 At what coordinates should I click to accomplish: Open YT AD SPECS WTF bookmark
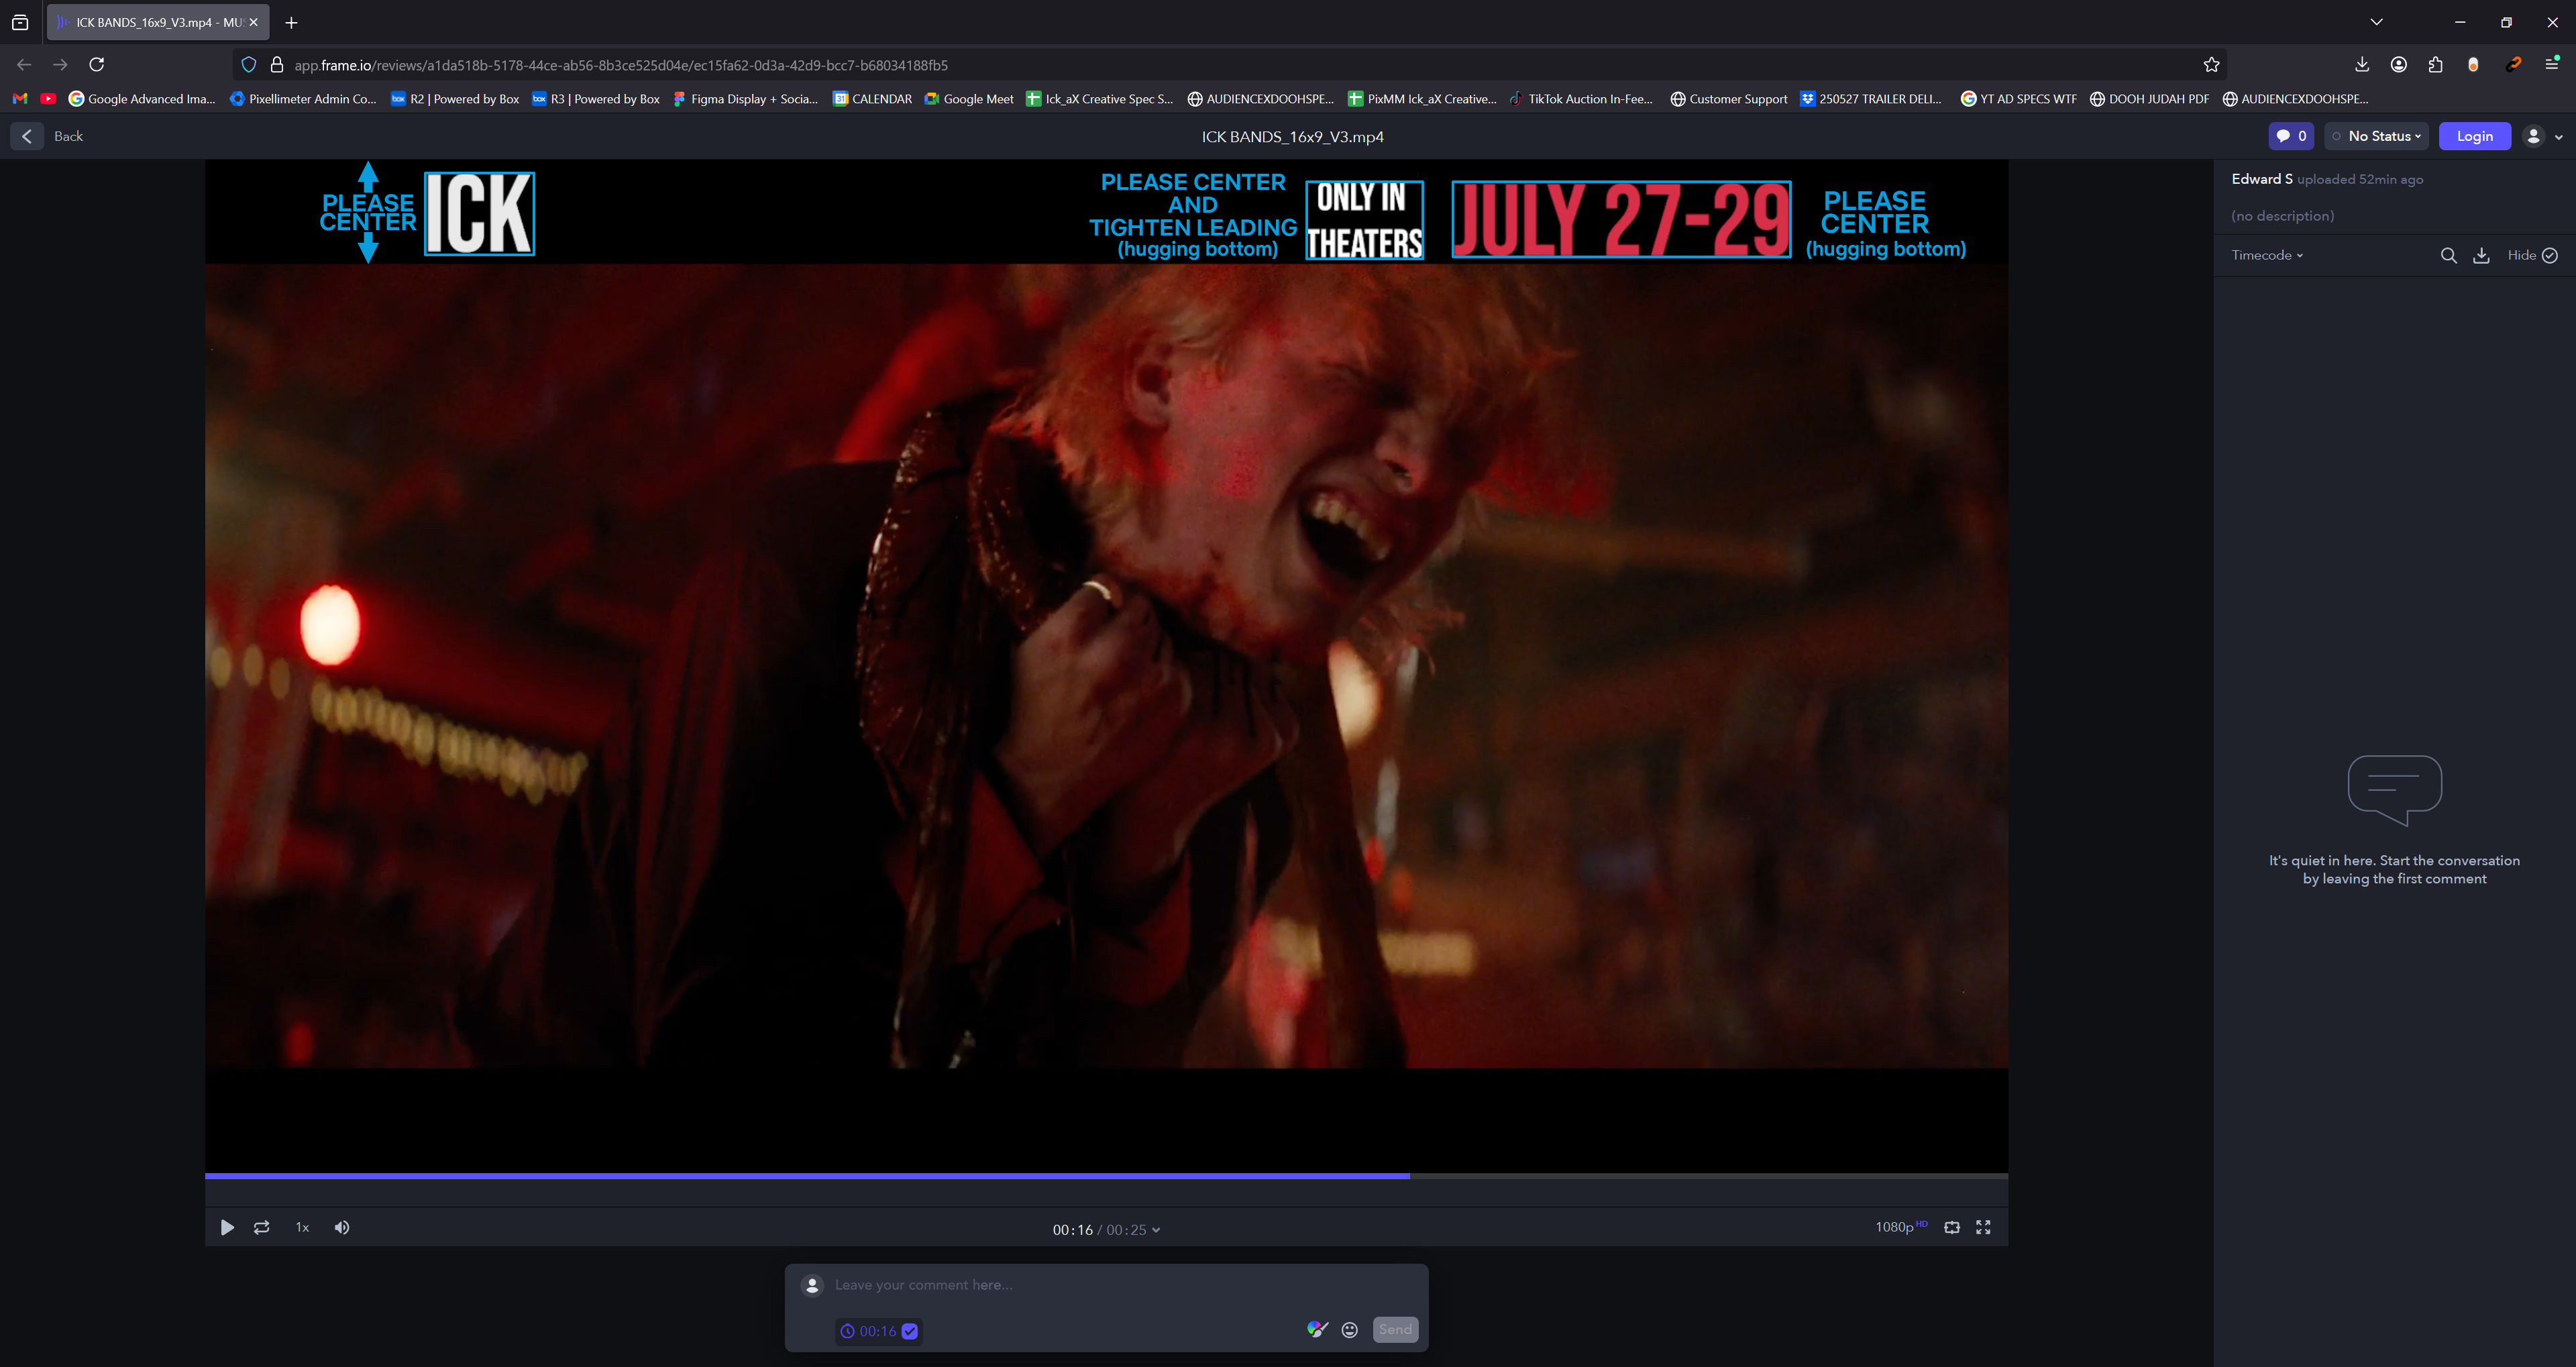(2019, 99)
